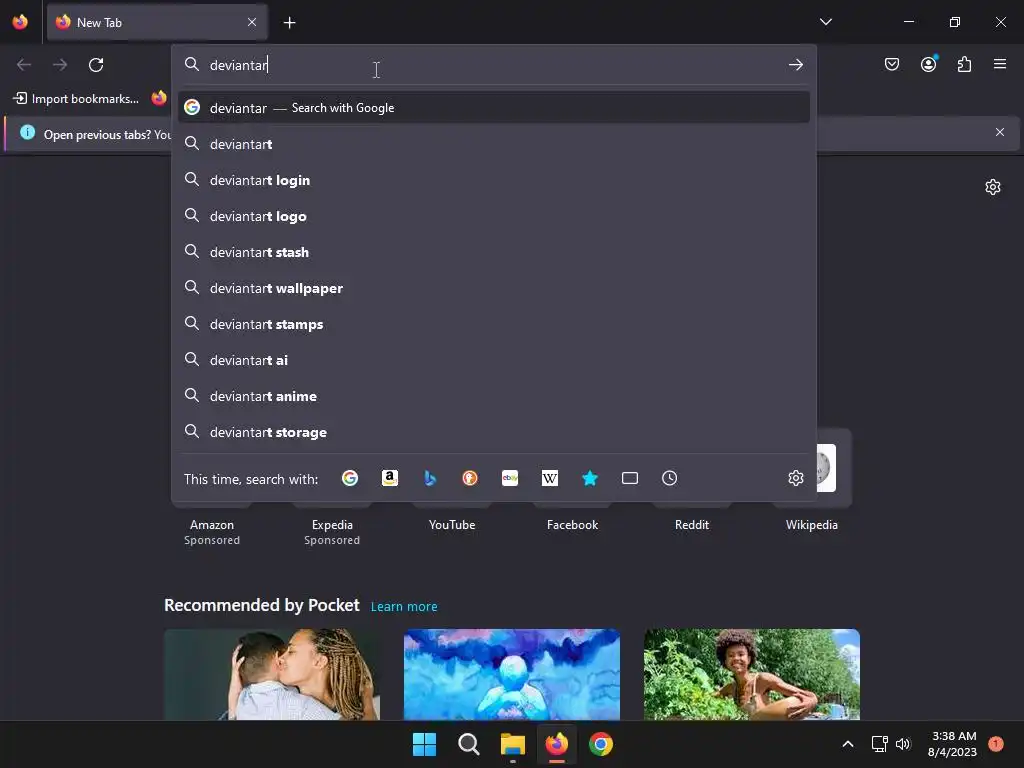
Task: Open the Reddit shortcut
Action: point(692,525)
